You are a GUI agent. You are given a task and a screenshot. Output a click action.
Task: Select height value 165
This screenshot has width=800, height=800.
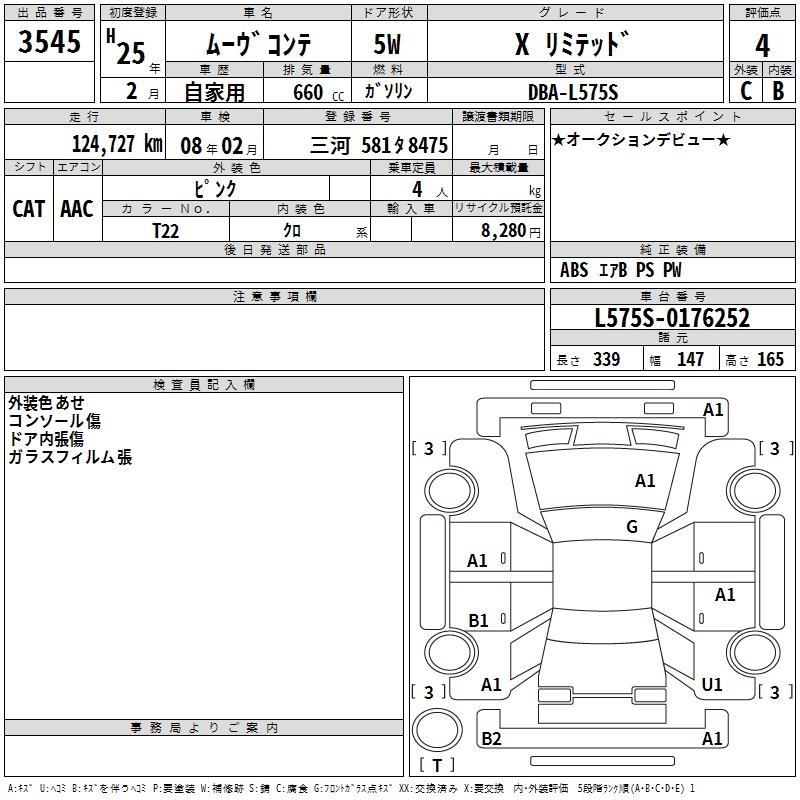click(x=770, y=359)
